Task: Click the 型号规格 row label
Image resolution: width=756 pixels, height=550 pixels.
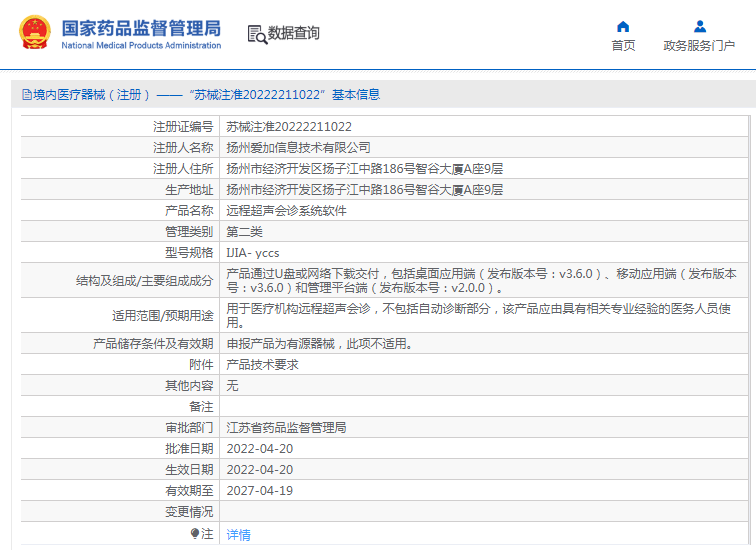Action: [x=189, y=253]
